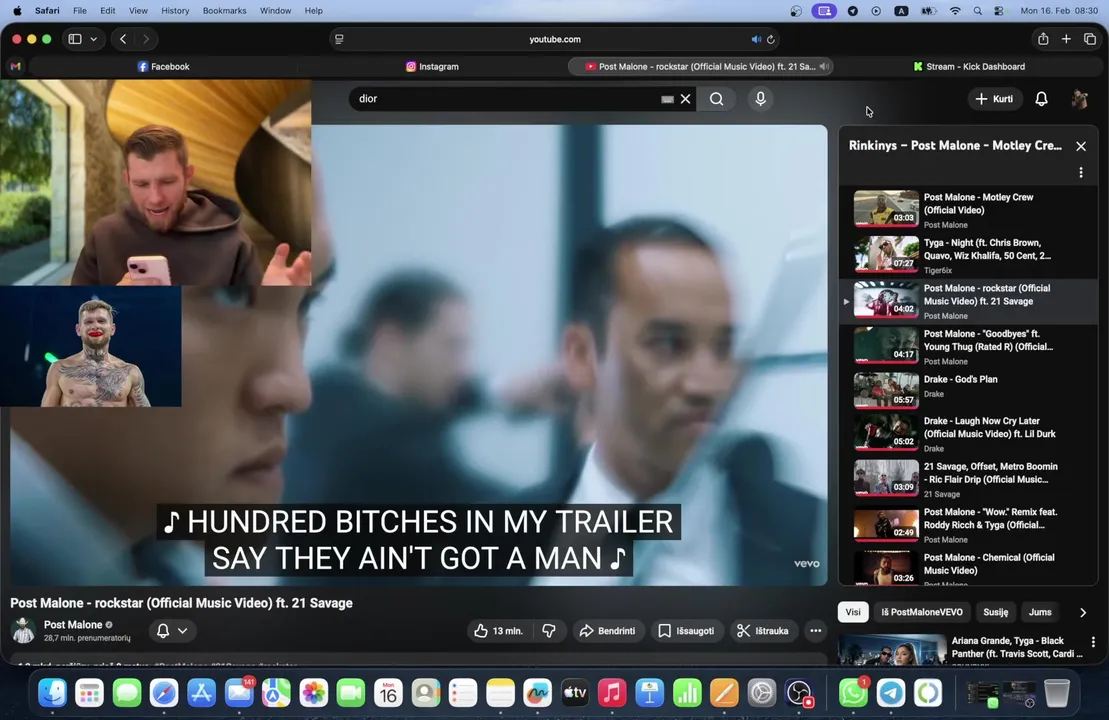Select the Susiję filter chip
Image resolution: width=1109 pixels, height=720 pixels.
tap(996, 612)
